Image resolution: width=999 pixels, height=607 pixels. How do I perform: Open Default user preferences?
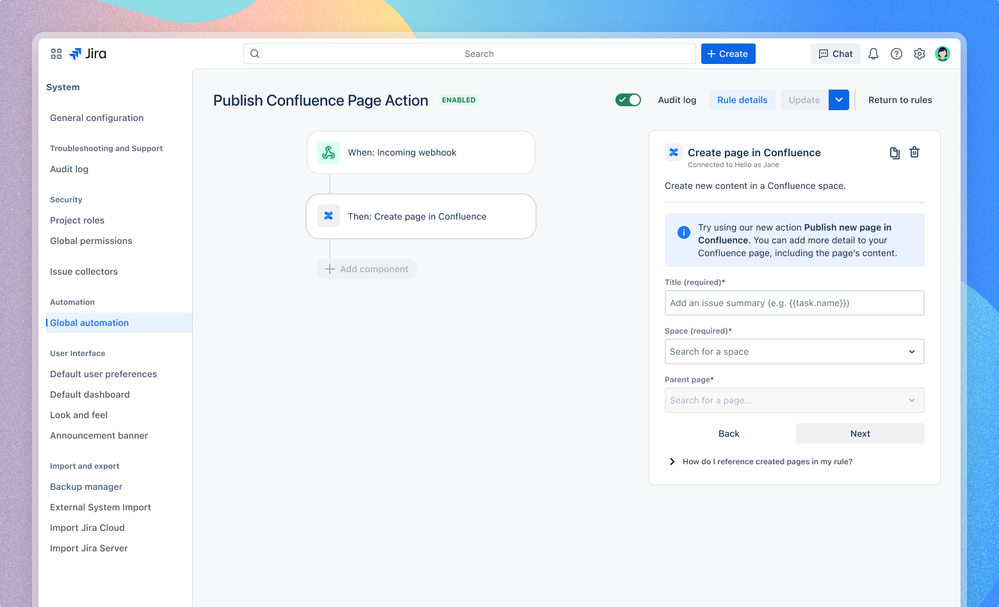point(103,374)
